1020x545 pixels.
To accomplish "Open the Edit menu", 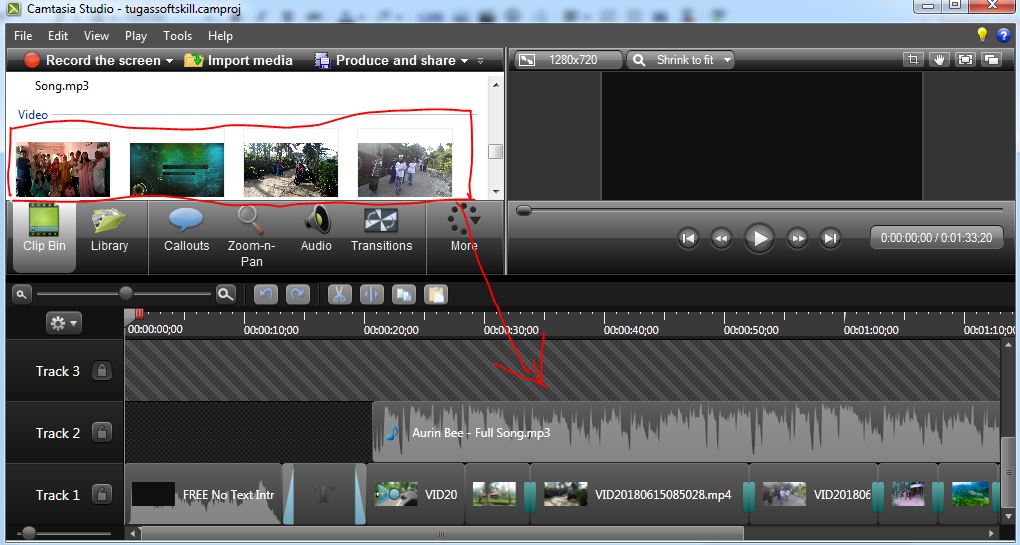I will [58, 36].
